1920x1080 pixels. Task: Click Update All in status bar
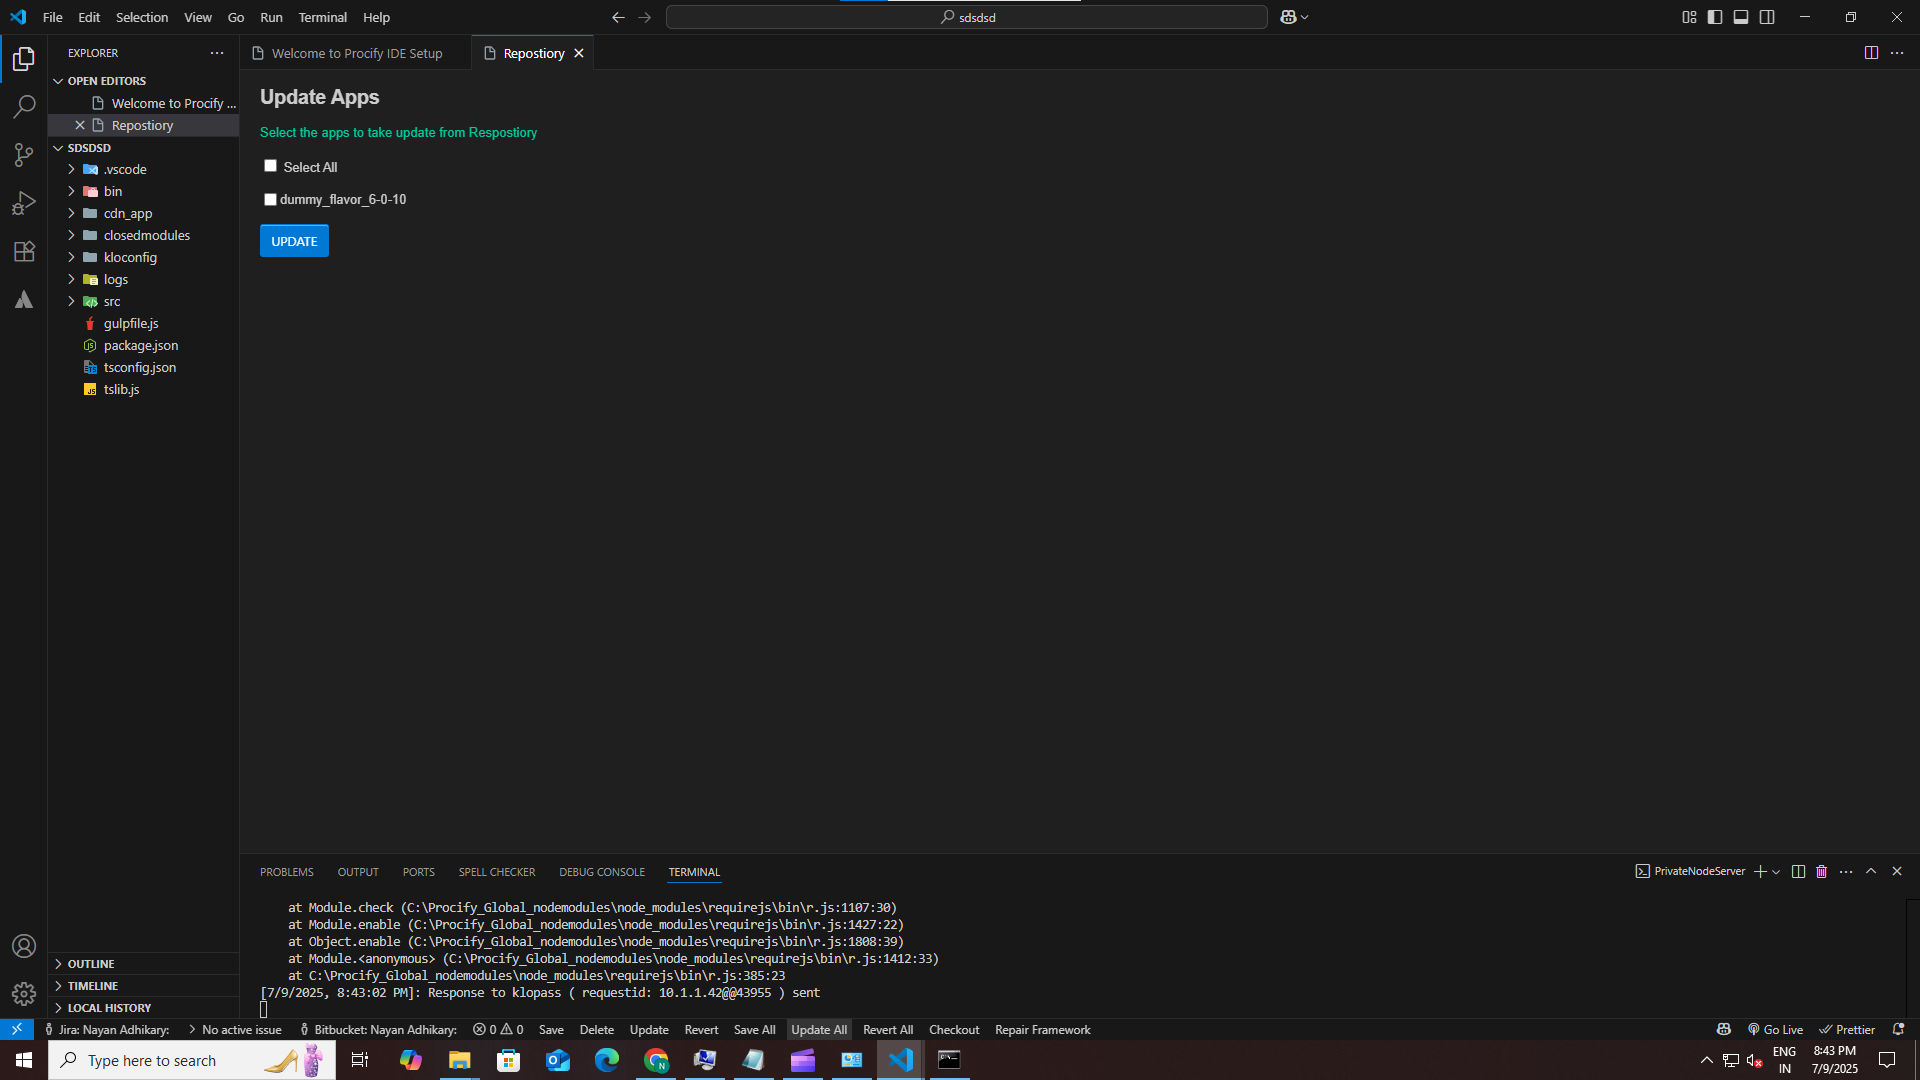pos(819,1029)
